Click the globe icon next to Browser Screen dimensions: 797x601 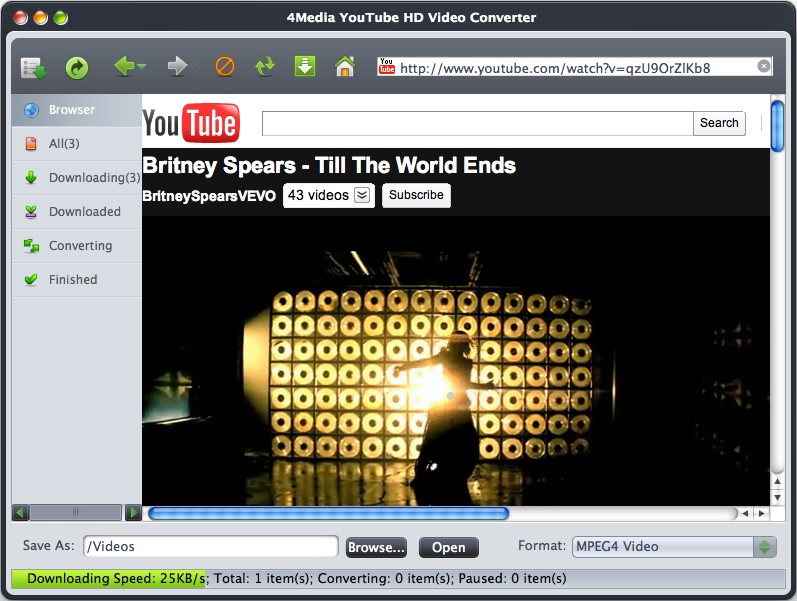click(x=31, y=110)
